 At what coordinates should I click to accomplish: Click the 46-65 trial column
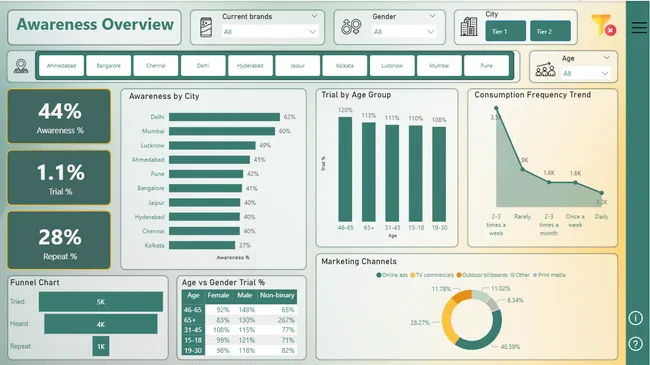345,169
